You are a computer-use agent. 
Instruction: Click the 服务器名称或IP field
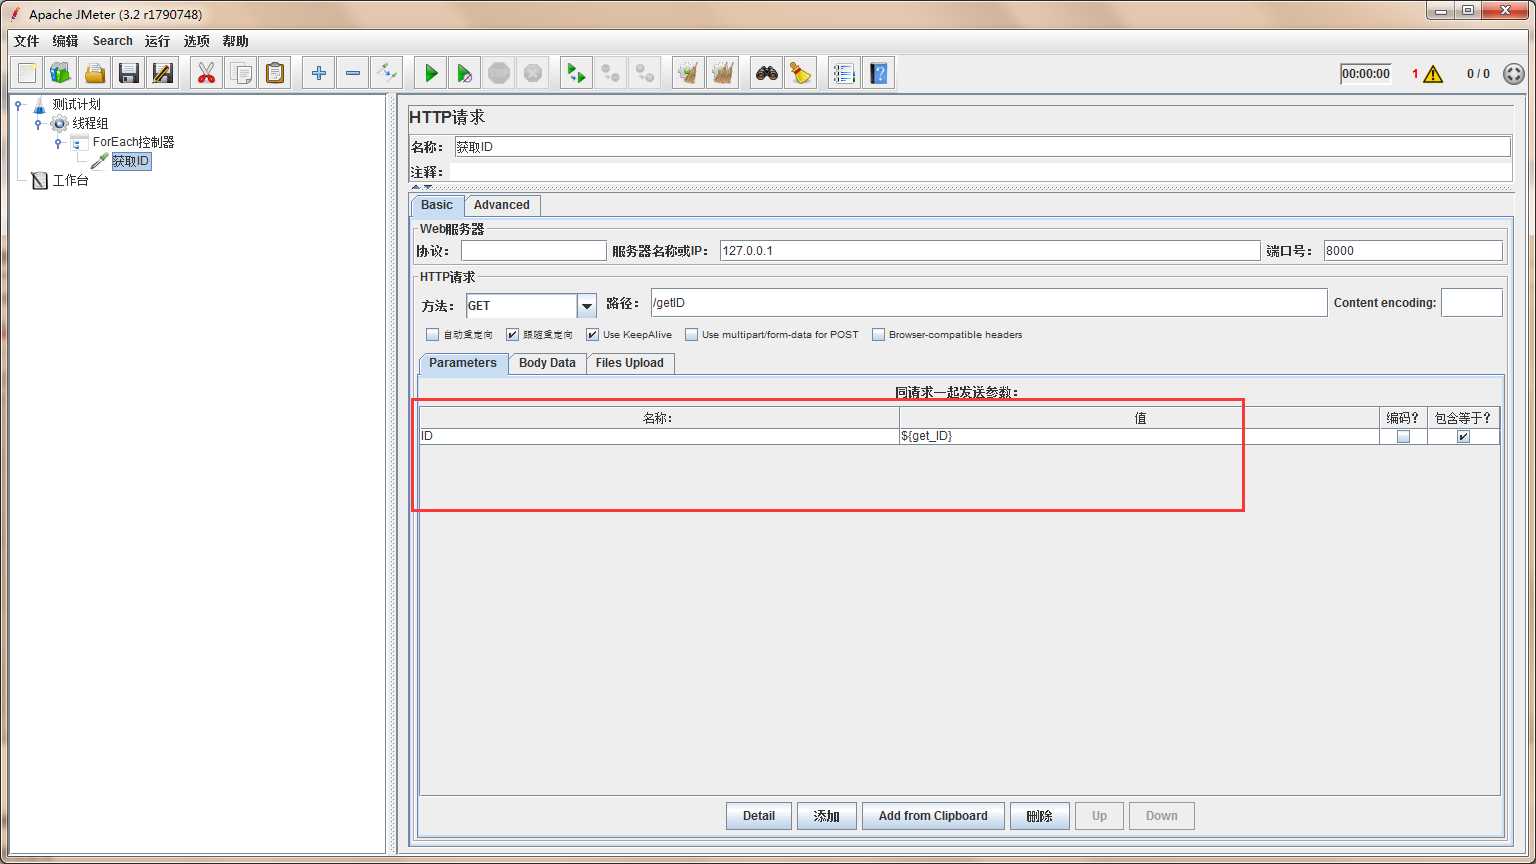(x=990, y=251)
